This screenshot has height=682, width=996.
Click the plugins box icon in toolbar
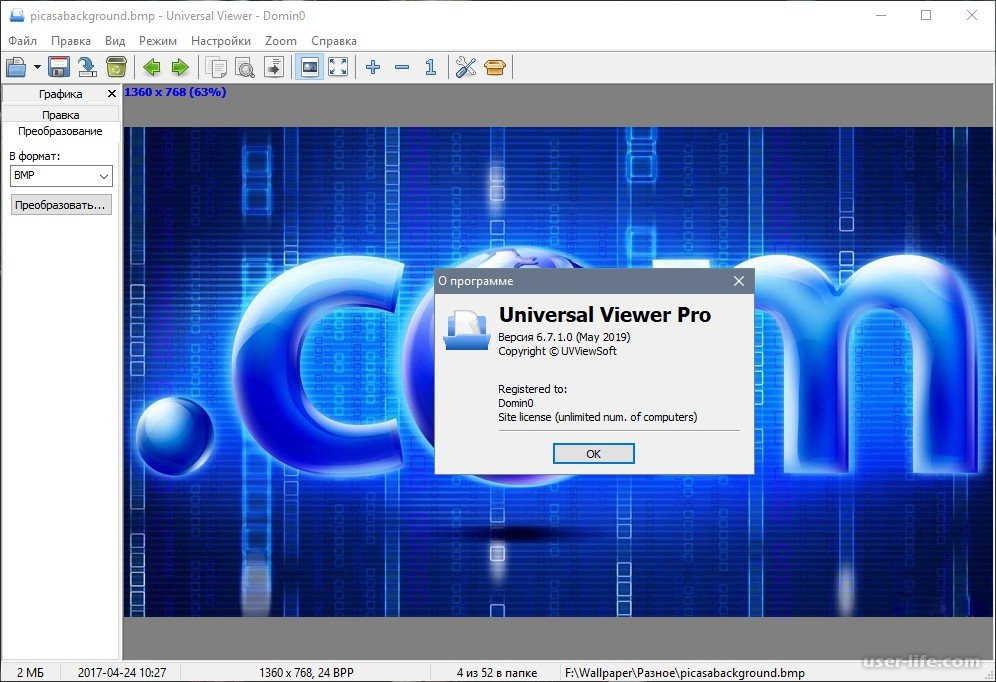tap(495, 67)
